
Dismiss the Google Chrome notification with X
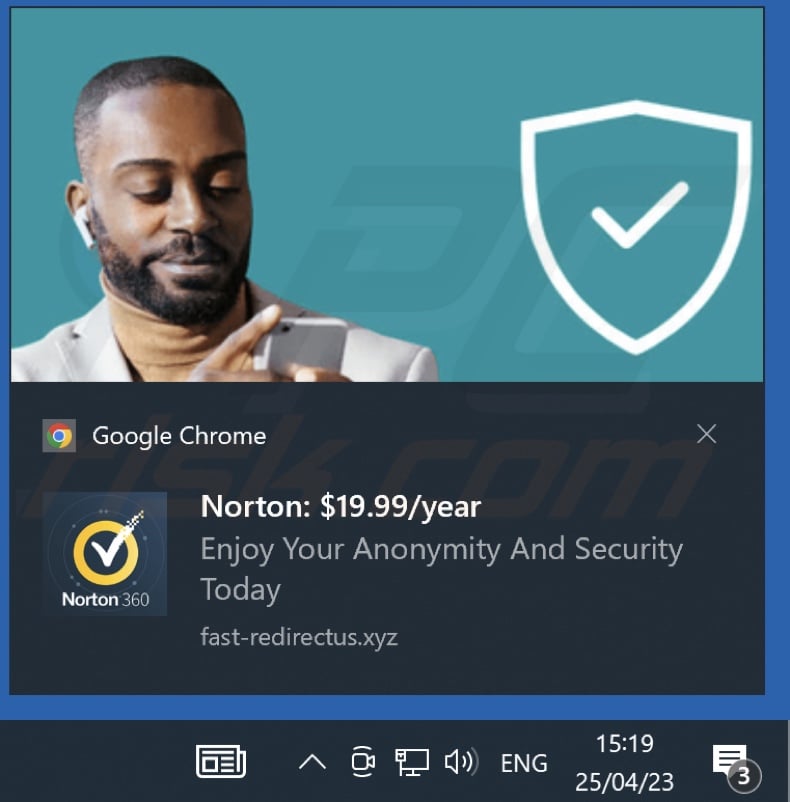(x=706, y=434)
